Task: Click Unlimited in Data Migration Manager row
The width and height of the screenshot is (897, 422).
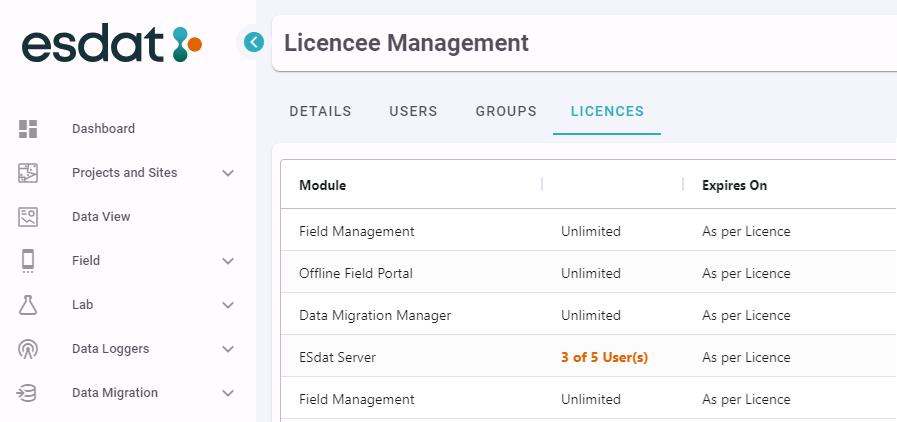Action: [x=590, y=315]
